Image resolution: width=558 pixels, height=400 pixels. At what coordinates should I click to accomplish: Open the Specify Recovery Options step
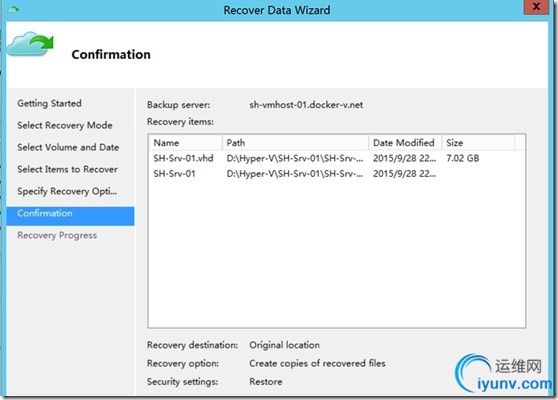click(x=67, y=191)
